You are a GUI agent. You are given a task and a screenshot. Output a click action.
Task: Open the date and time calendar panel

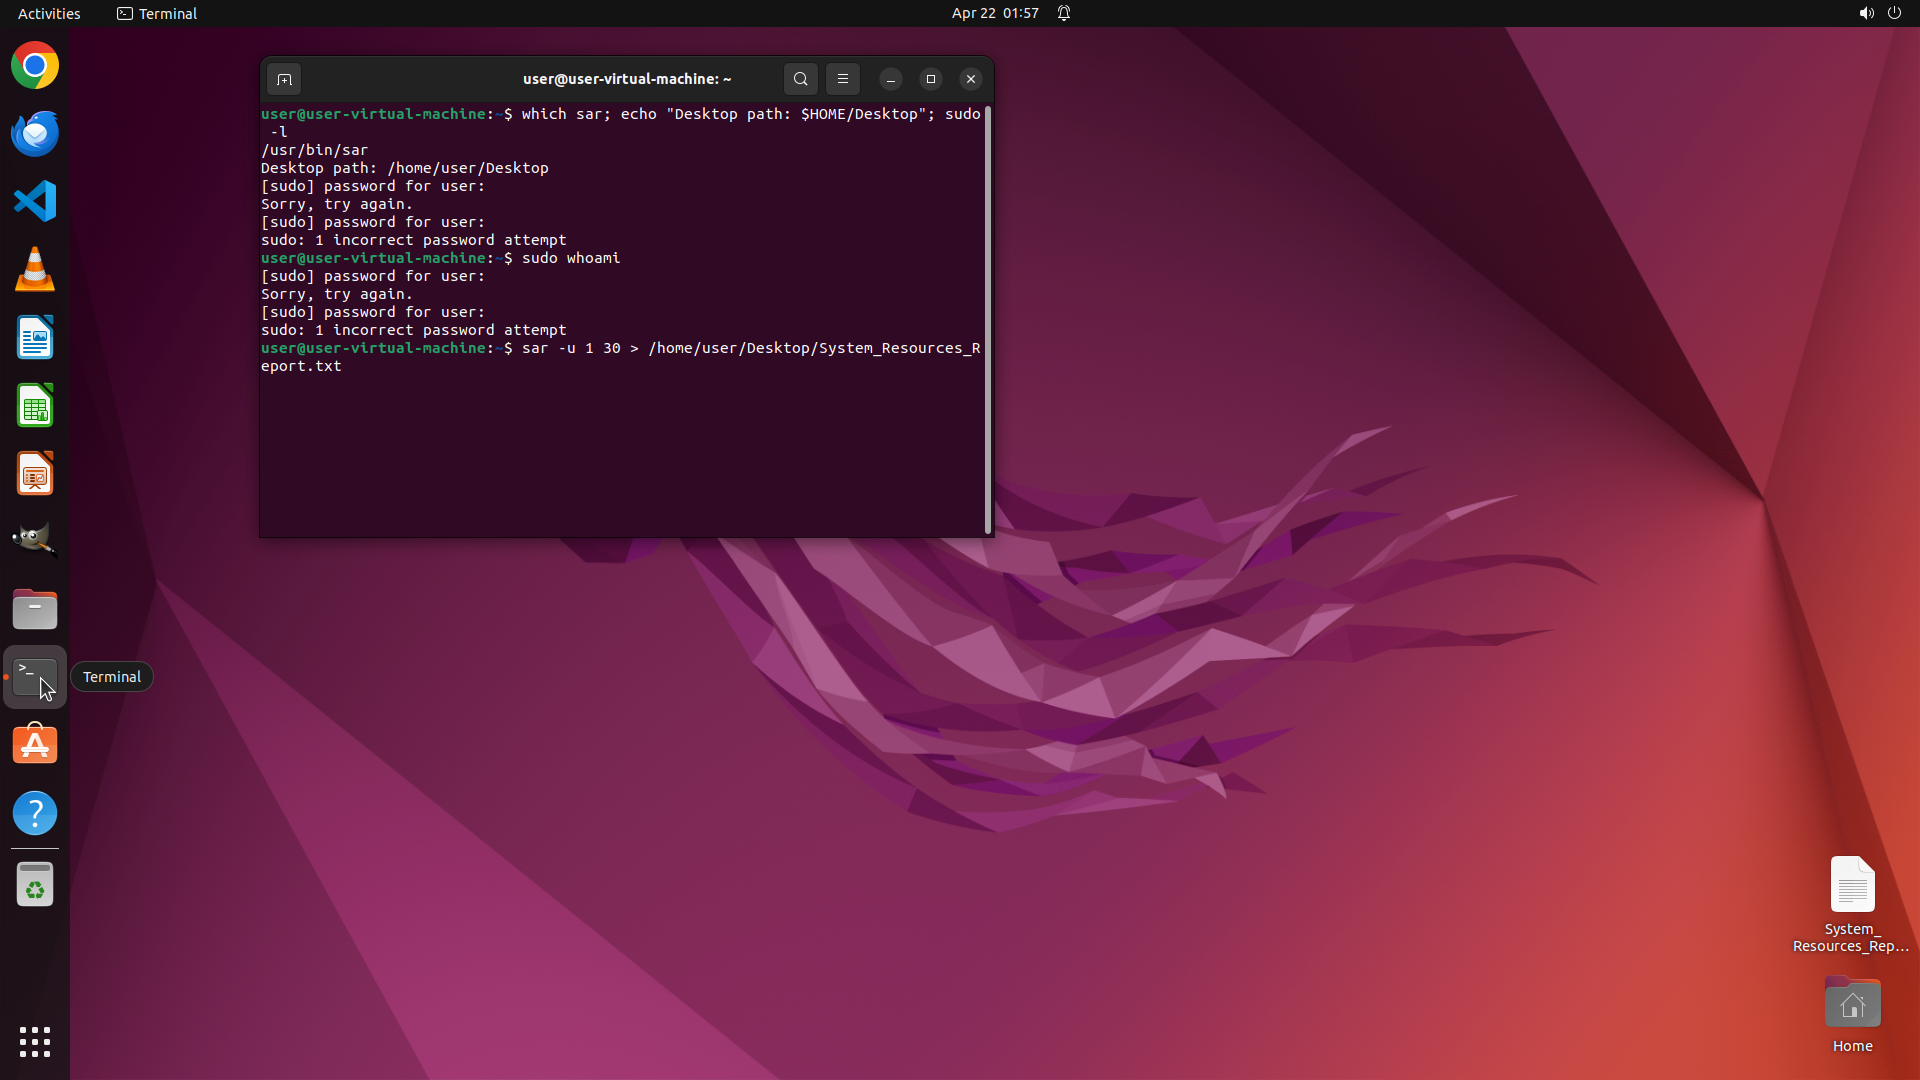coord(994,13)
